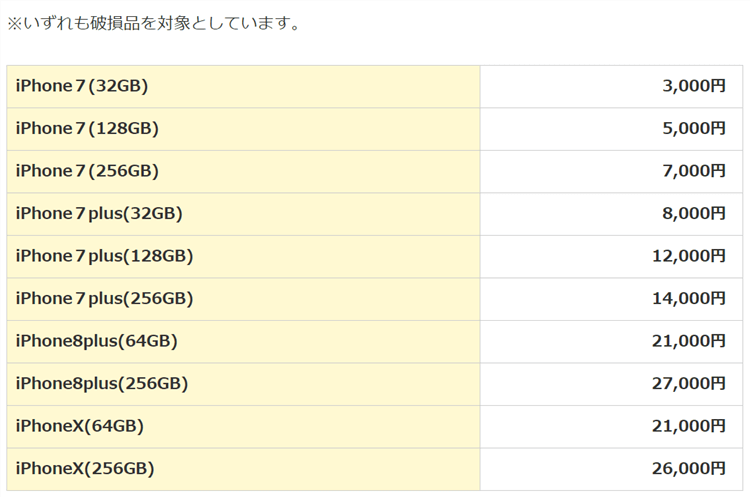Click the 26,000円 price for iPhoneX (256GB)
This screenshot has width=750, height=497.
pyautogui.click(x=688, y=468)
